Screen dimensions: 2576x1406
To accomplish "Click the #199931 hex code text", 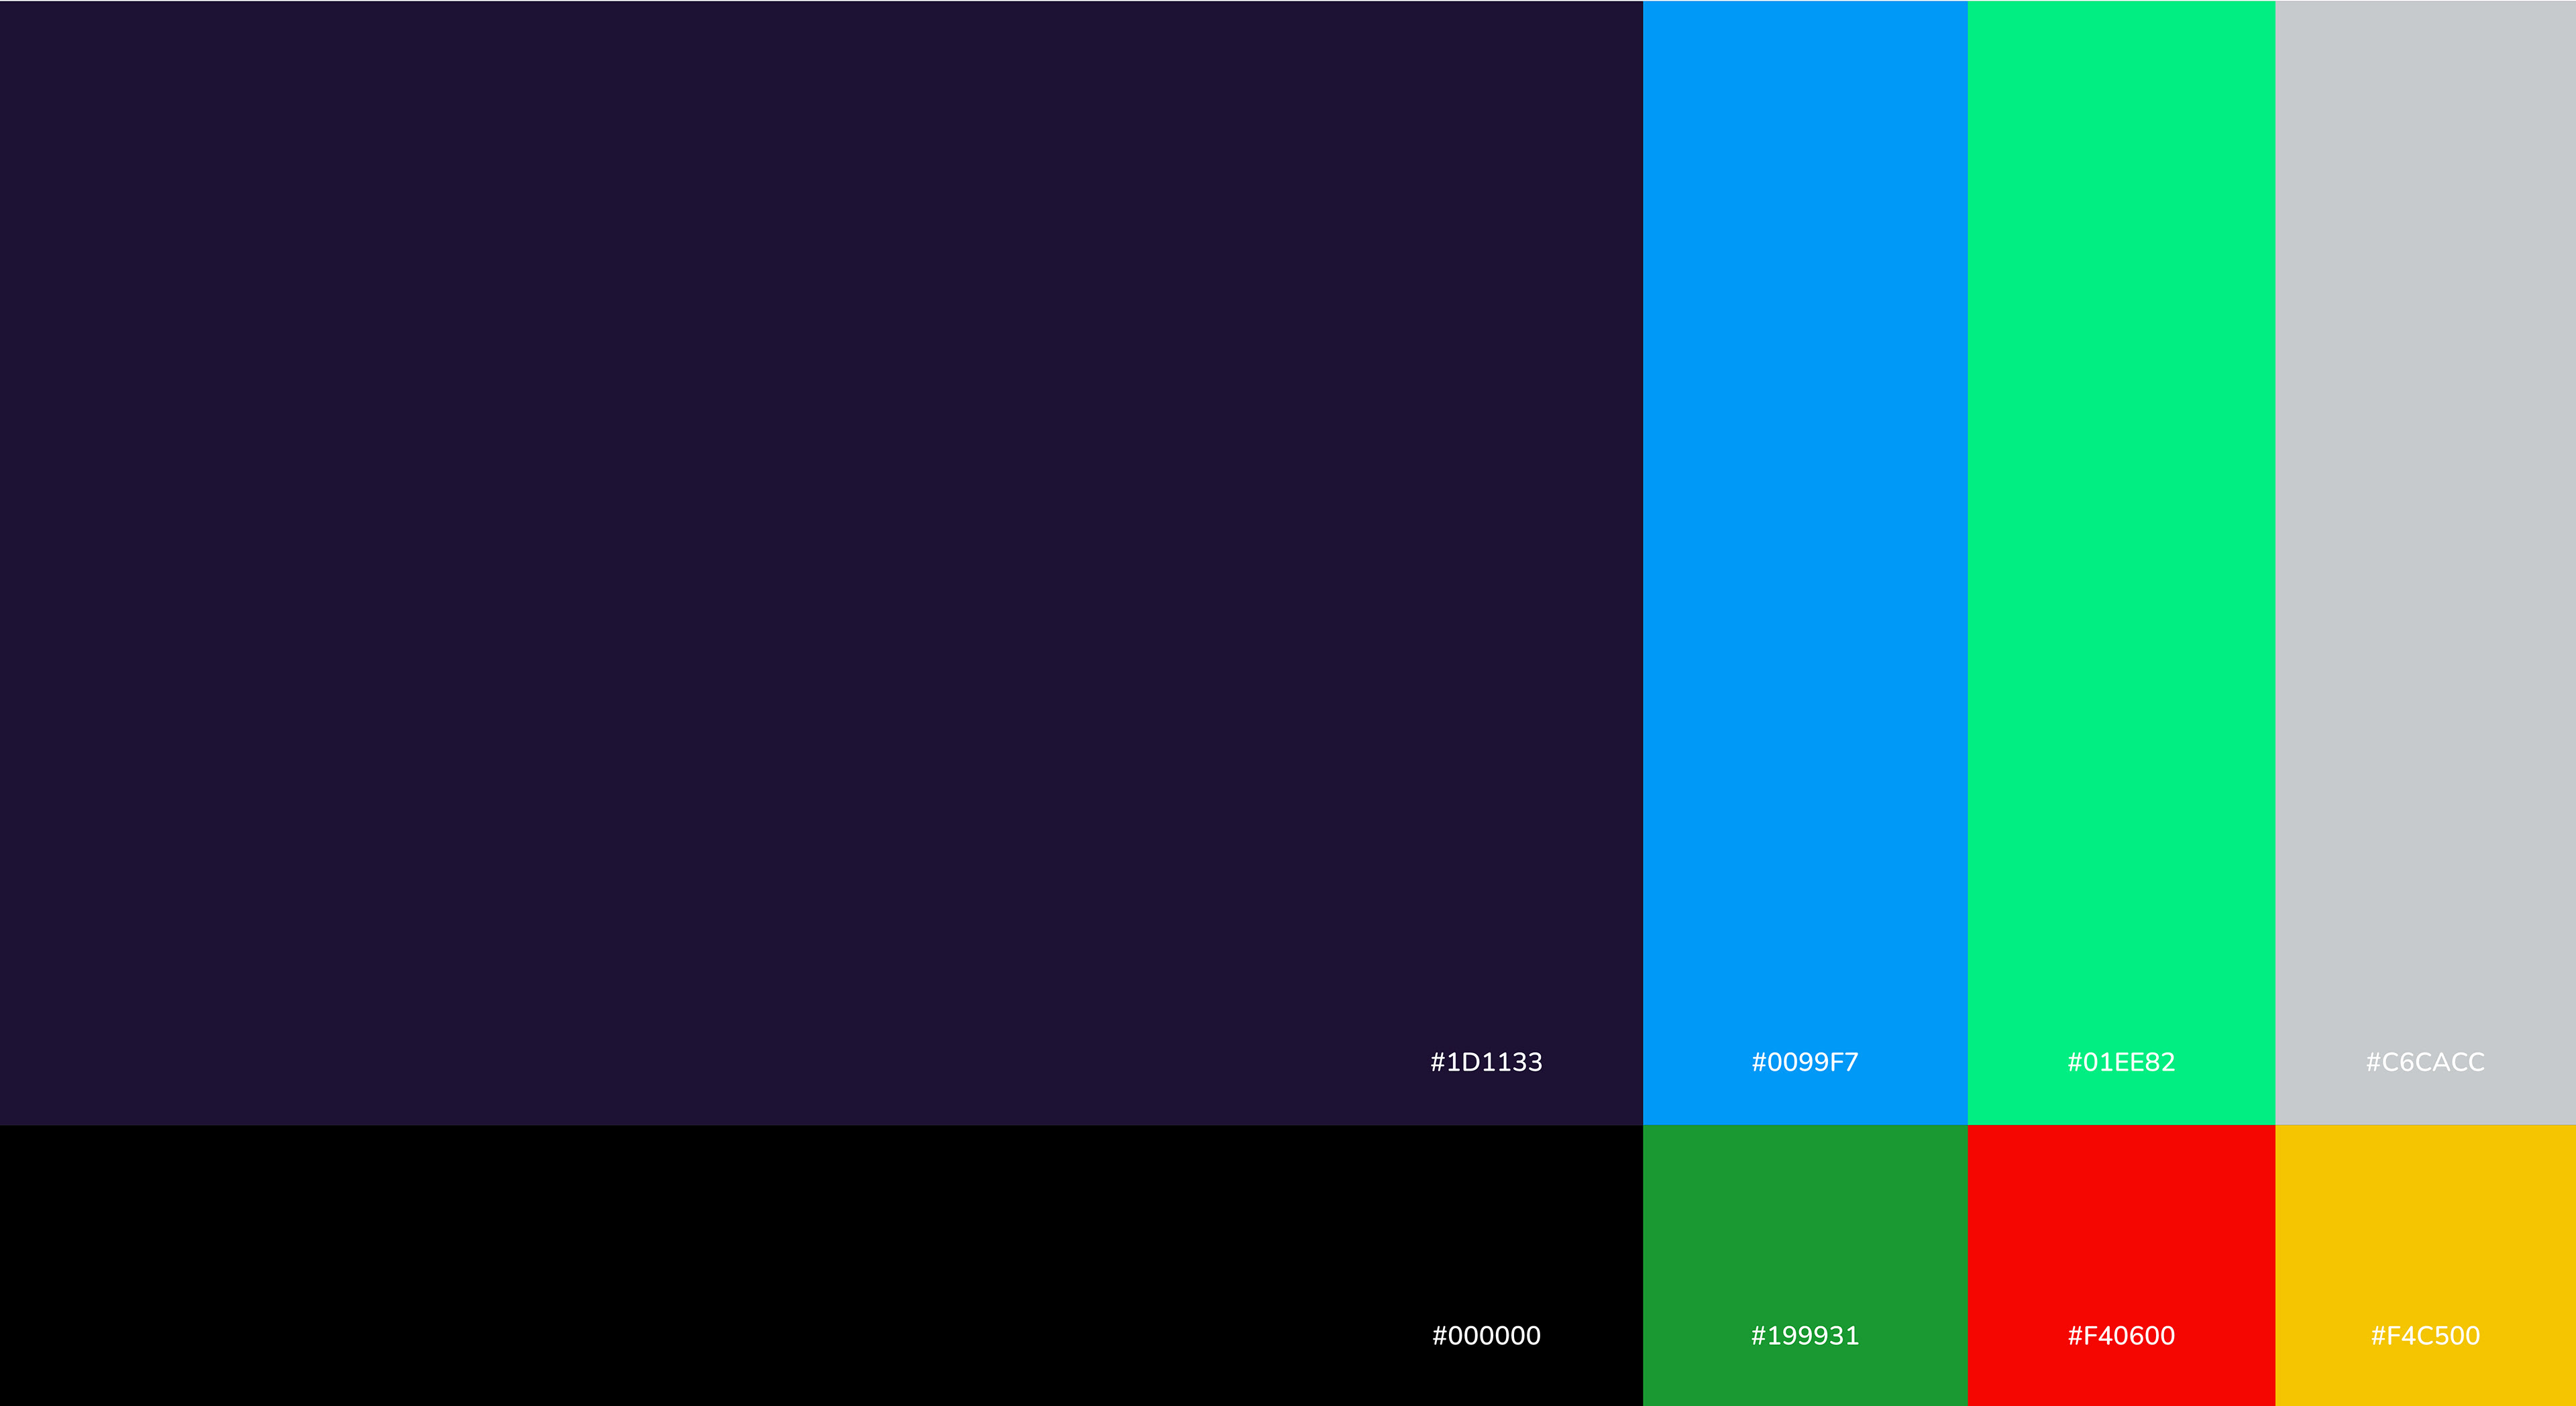I will 1805,1335.
